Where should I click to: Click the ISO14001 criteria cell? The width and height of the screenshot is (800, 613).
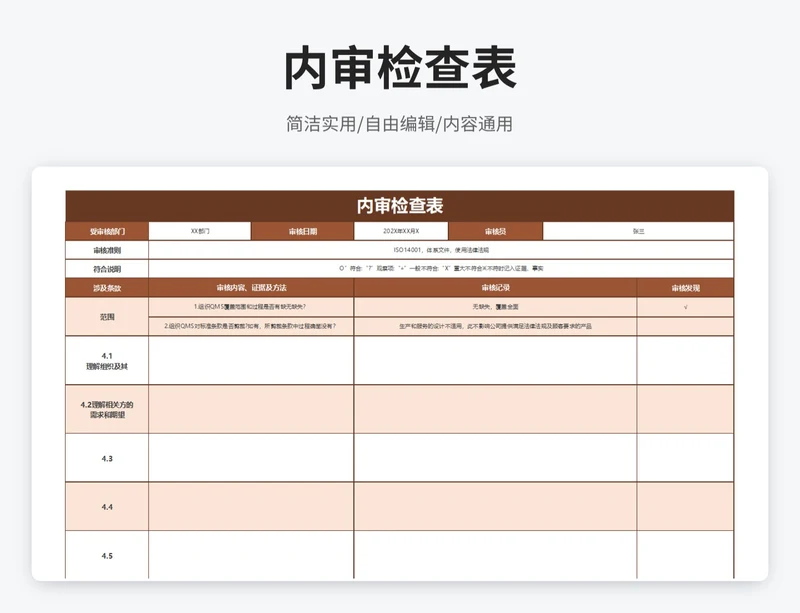(441, 250)
